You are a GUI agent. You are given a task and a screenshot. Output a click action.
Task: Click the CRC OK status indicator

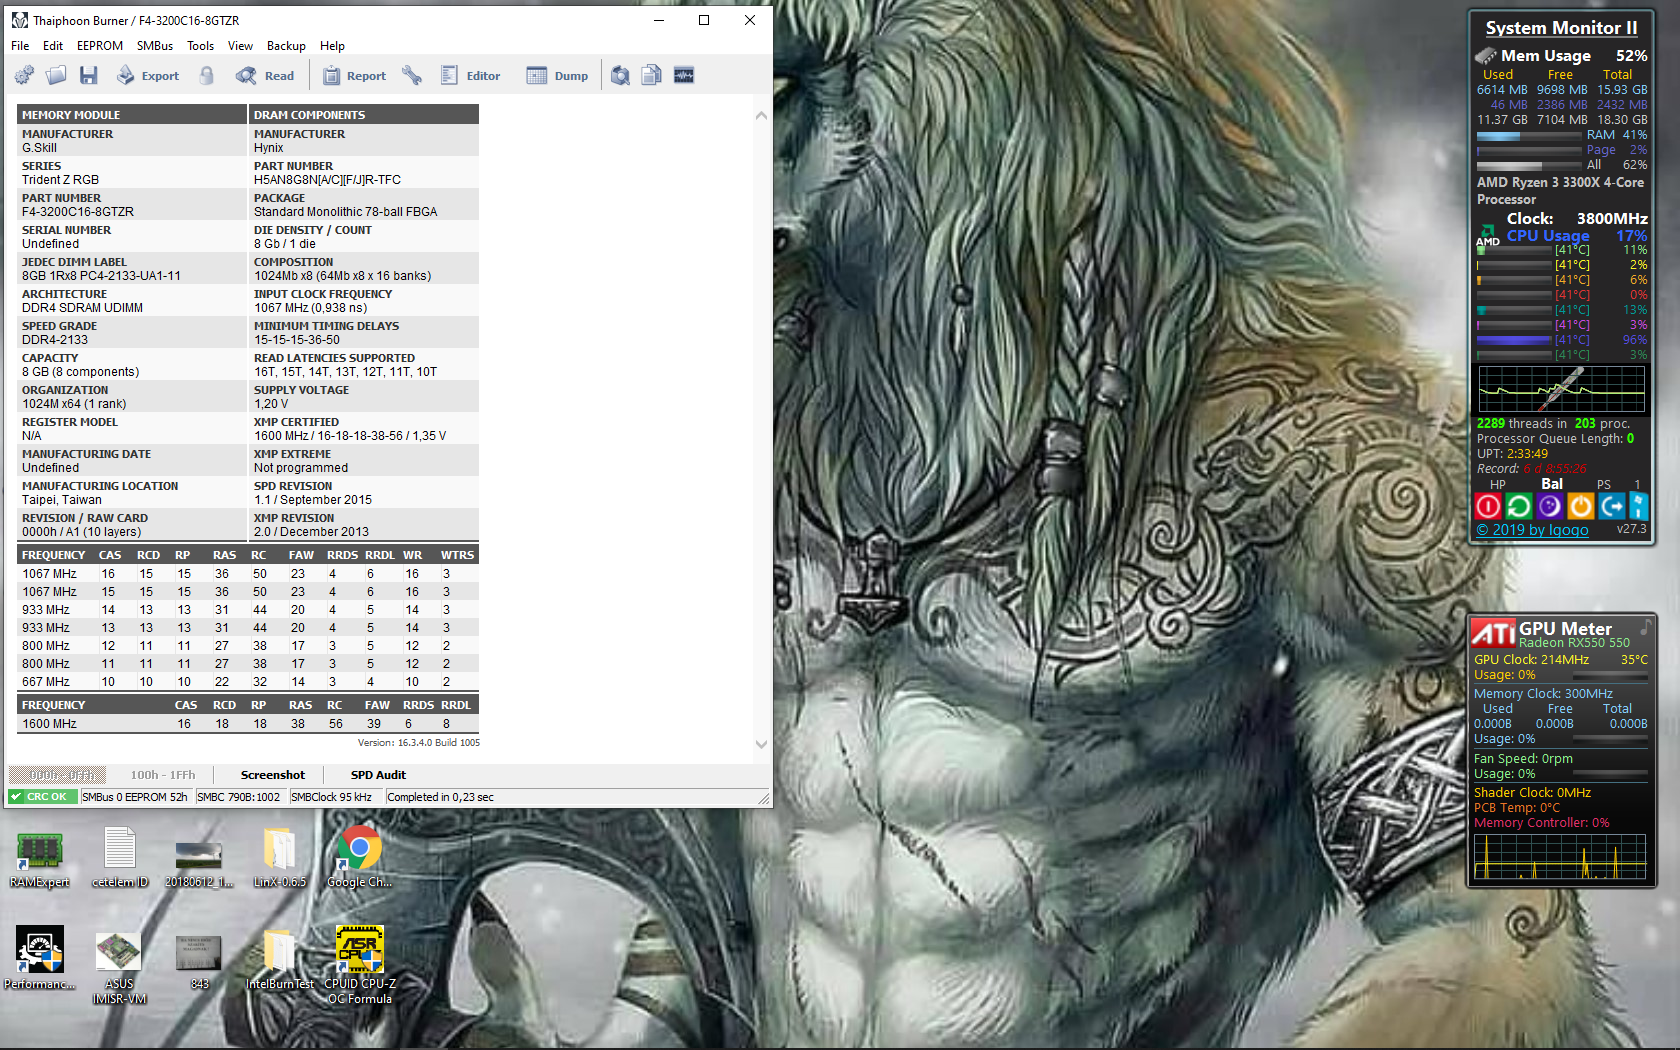pos(41,797)
